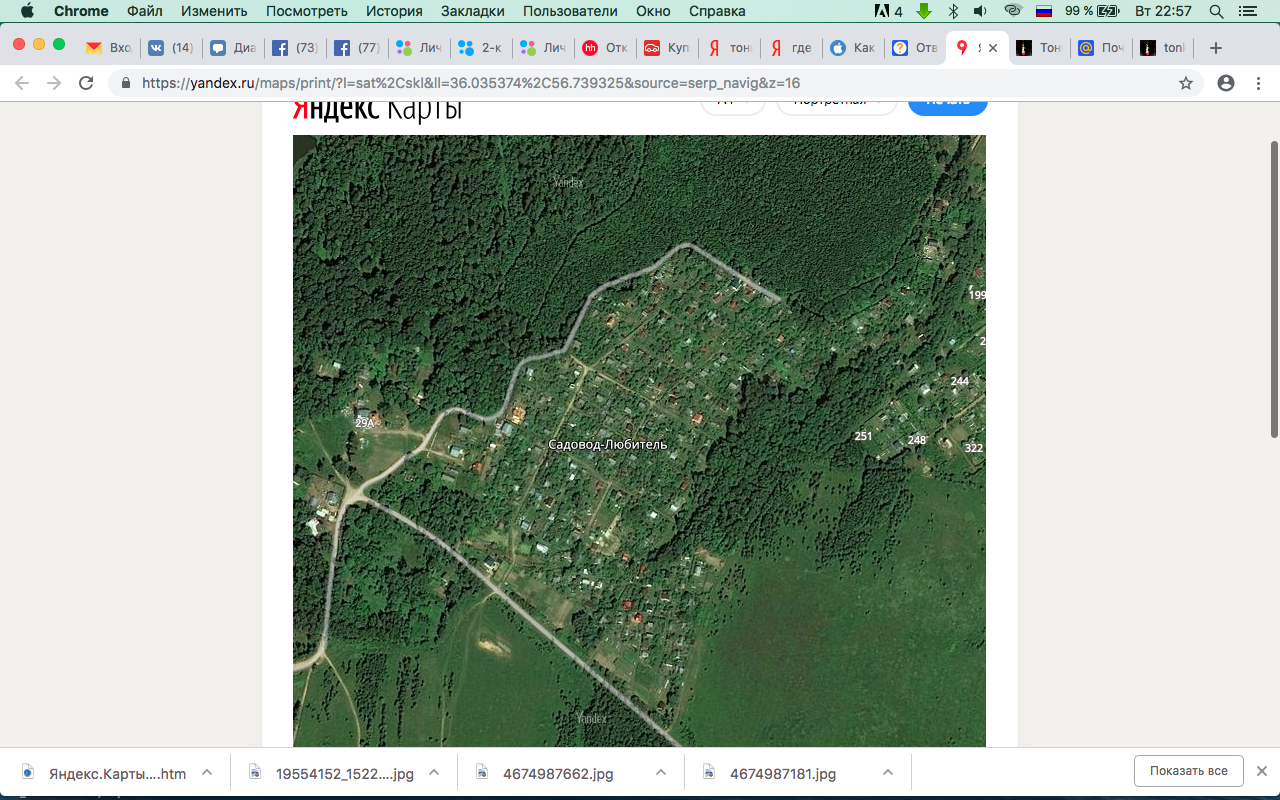Go back to the previous page
This screenshot has width=1280, height=800.
tap(23, 83)
